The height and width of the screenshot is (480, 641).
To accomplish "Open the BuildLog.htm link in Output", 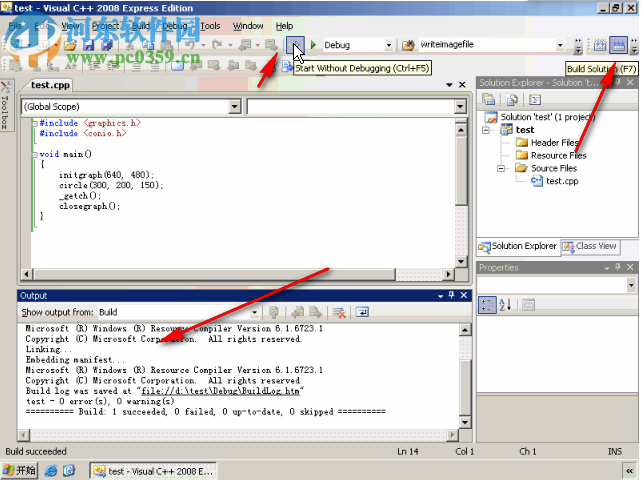I will tap(220, 391).
